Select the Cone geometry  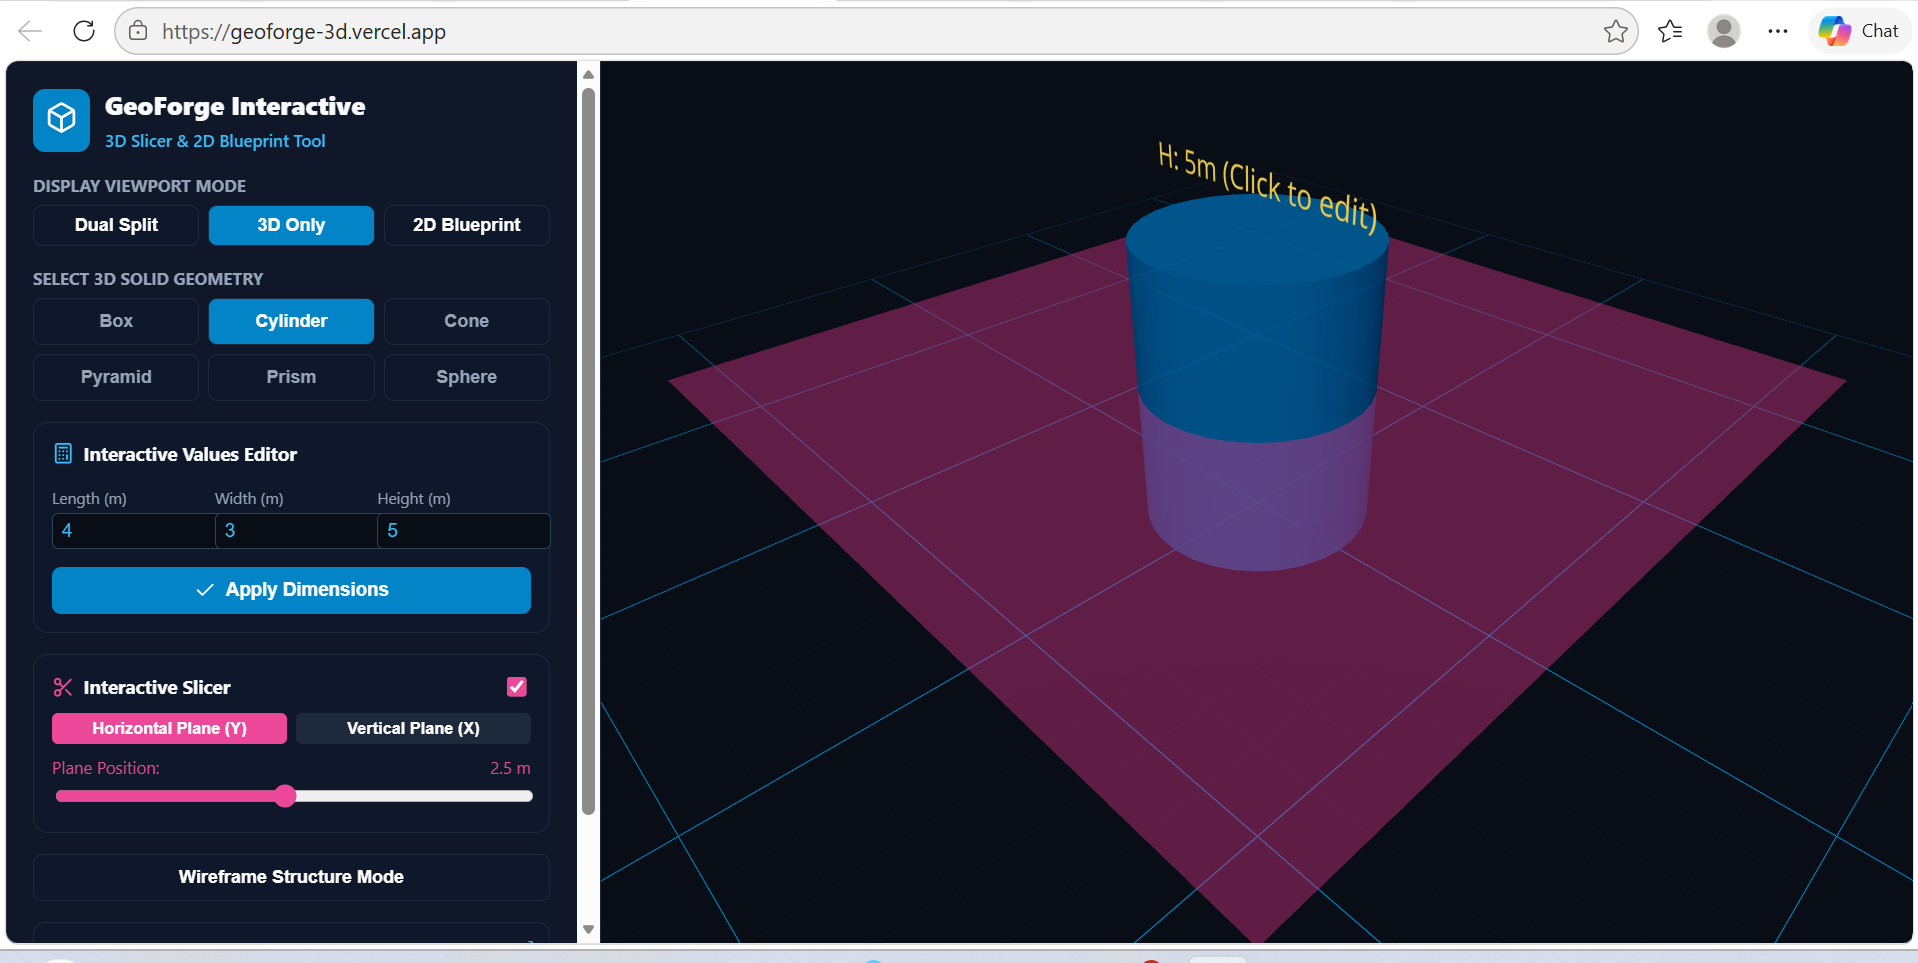pyautogui.click(x=467, y=321)
